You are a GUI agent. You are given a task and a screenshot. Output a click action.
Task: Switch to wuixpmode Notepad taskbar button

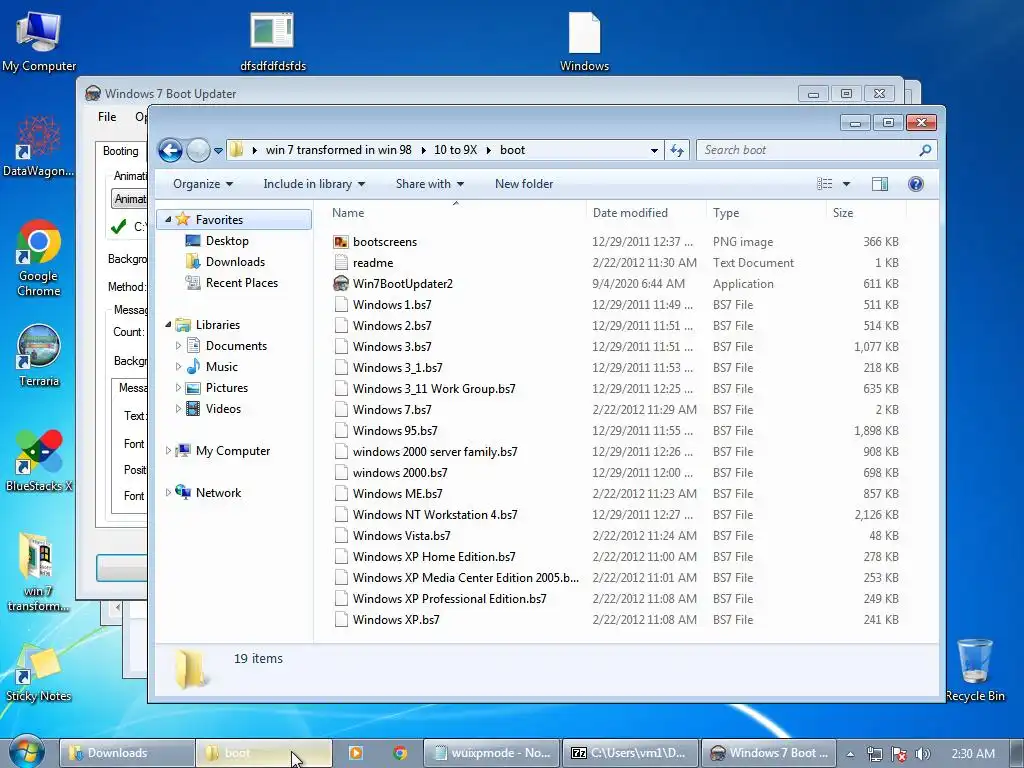click(492, 753)
